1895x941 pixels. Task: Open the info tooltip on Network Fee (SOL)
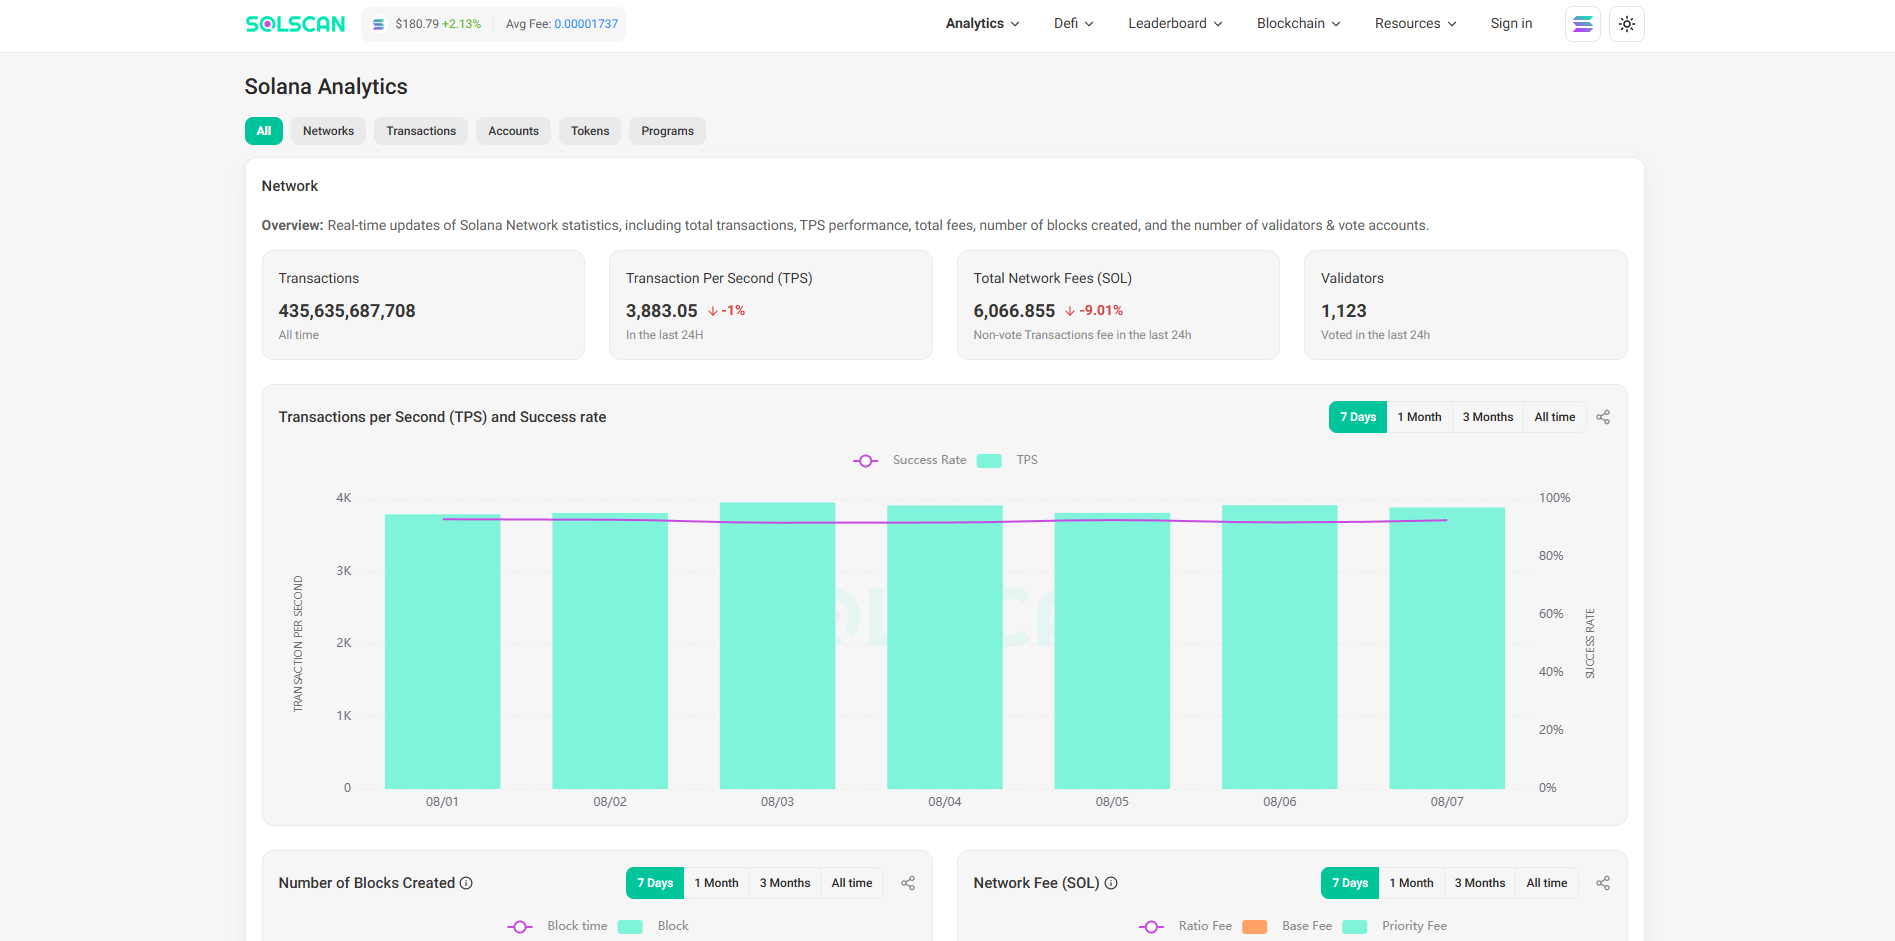coord(1112,883)
